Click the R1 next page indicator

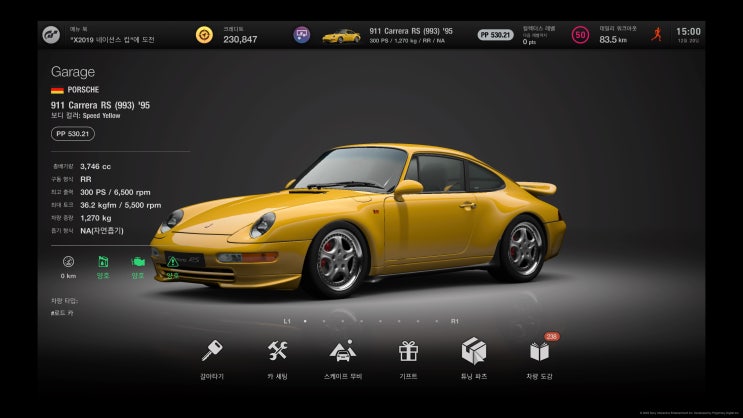[454, 321]
